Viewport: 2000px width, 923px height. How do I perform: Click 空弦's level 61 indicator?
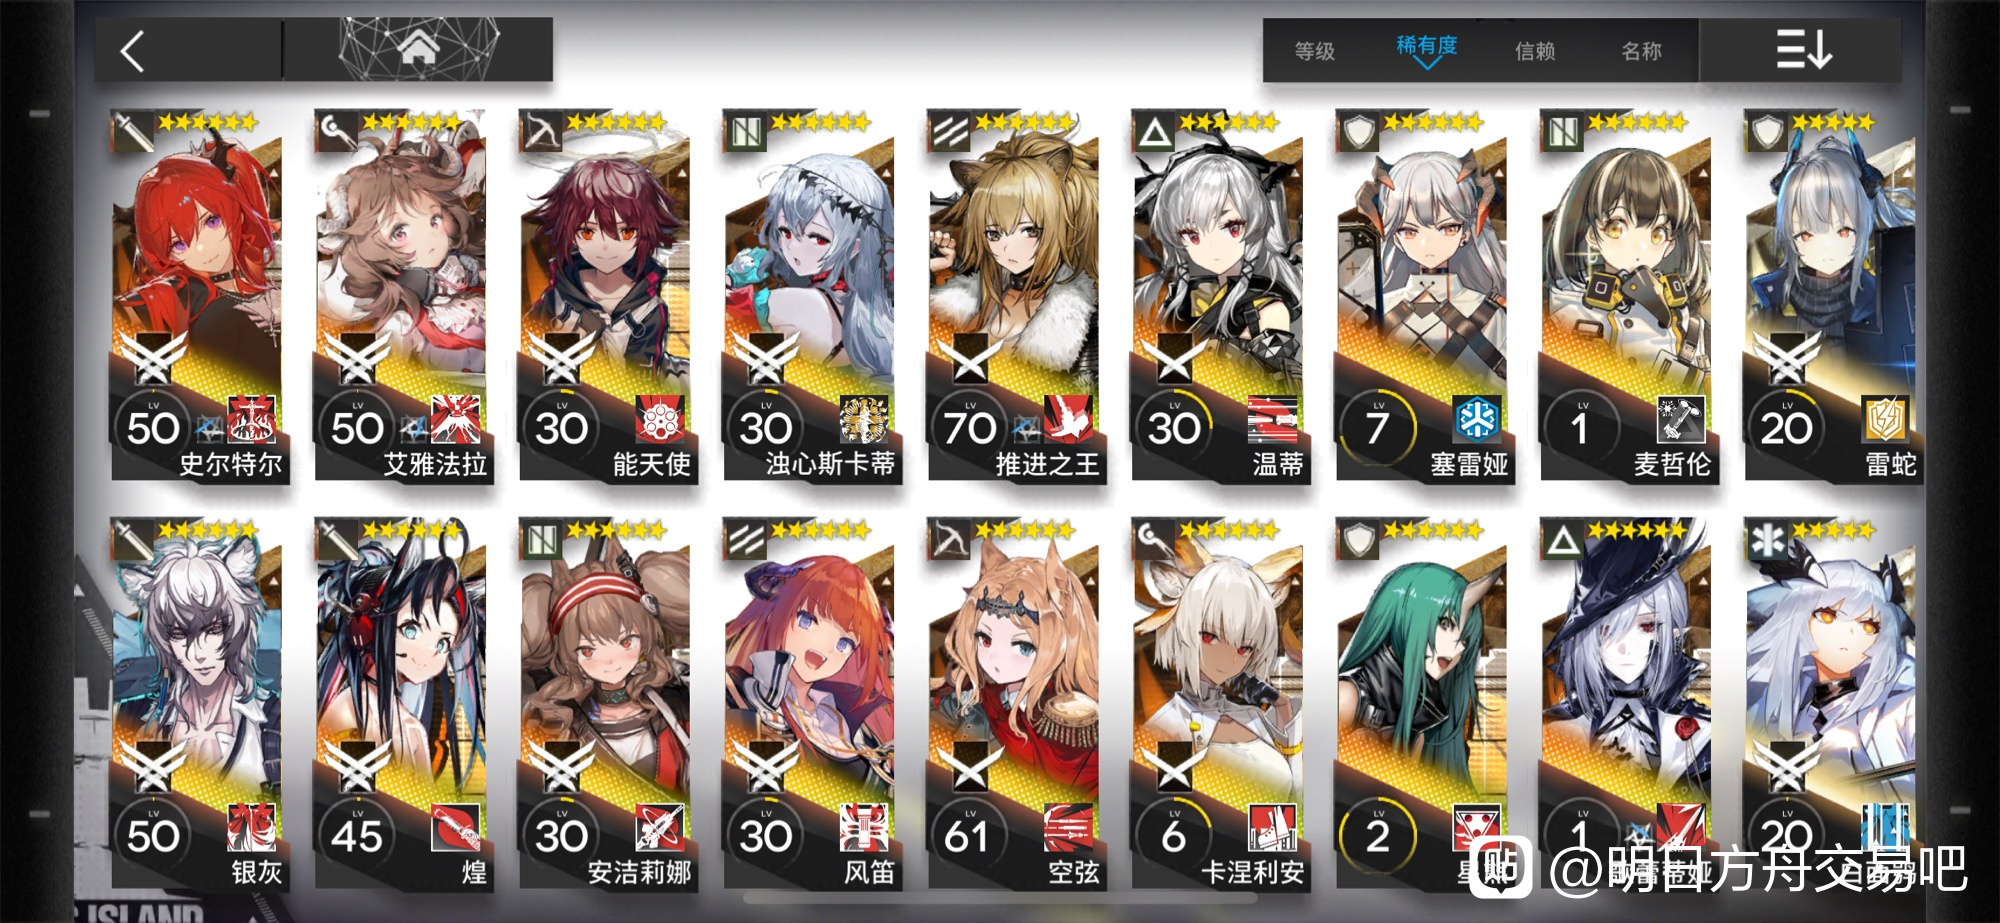tap(966, 834)
